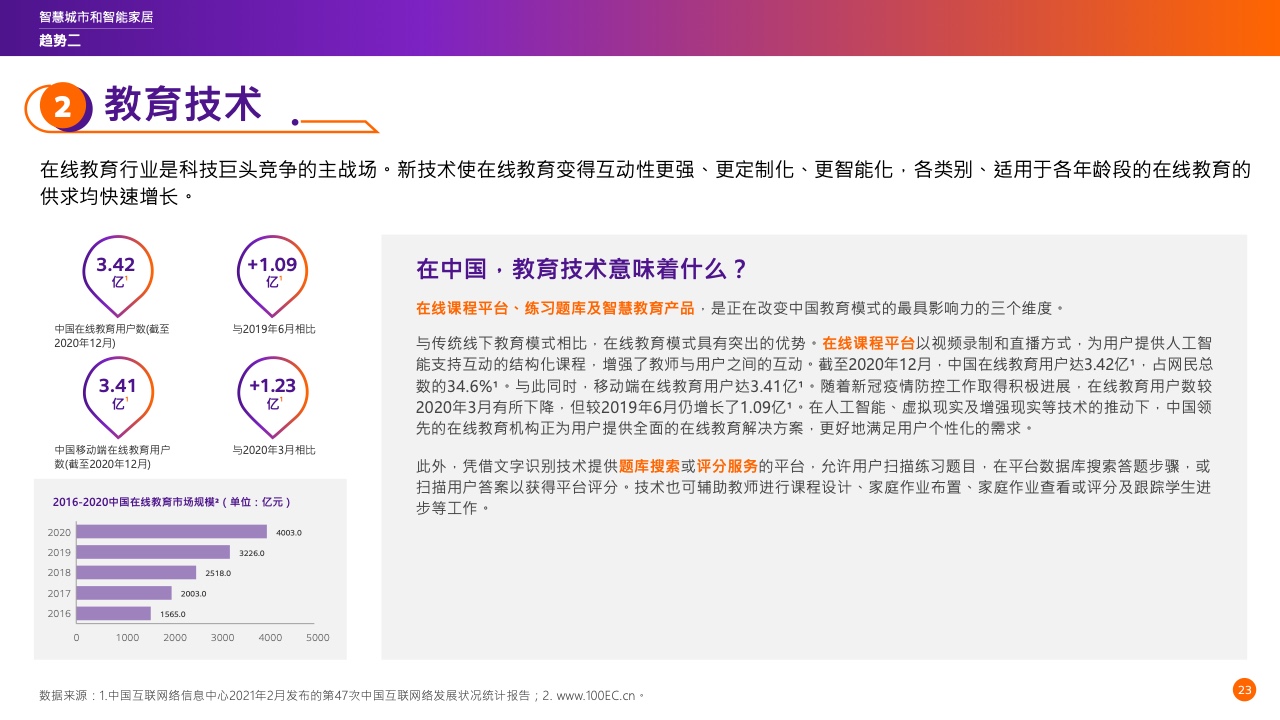
Task: Click the 2018 bar labeled 2518.0
Action: click(136, 573)
